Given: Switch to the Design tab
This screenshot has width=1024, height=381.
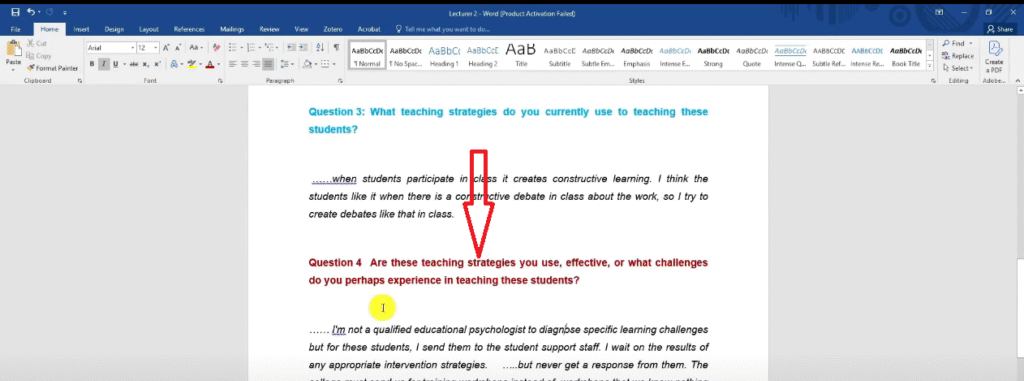Looking at the screenshot, I should pos(114,29).
